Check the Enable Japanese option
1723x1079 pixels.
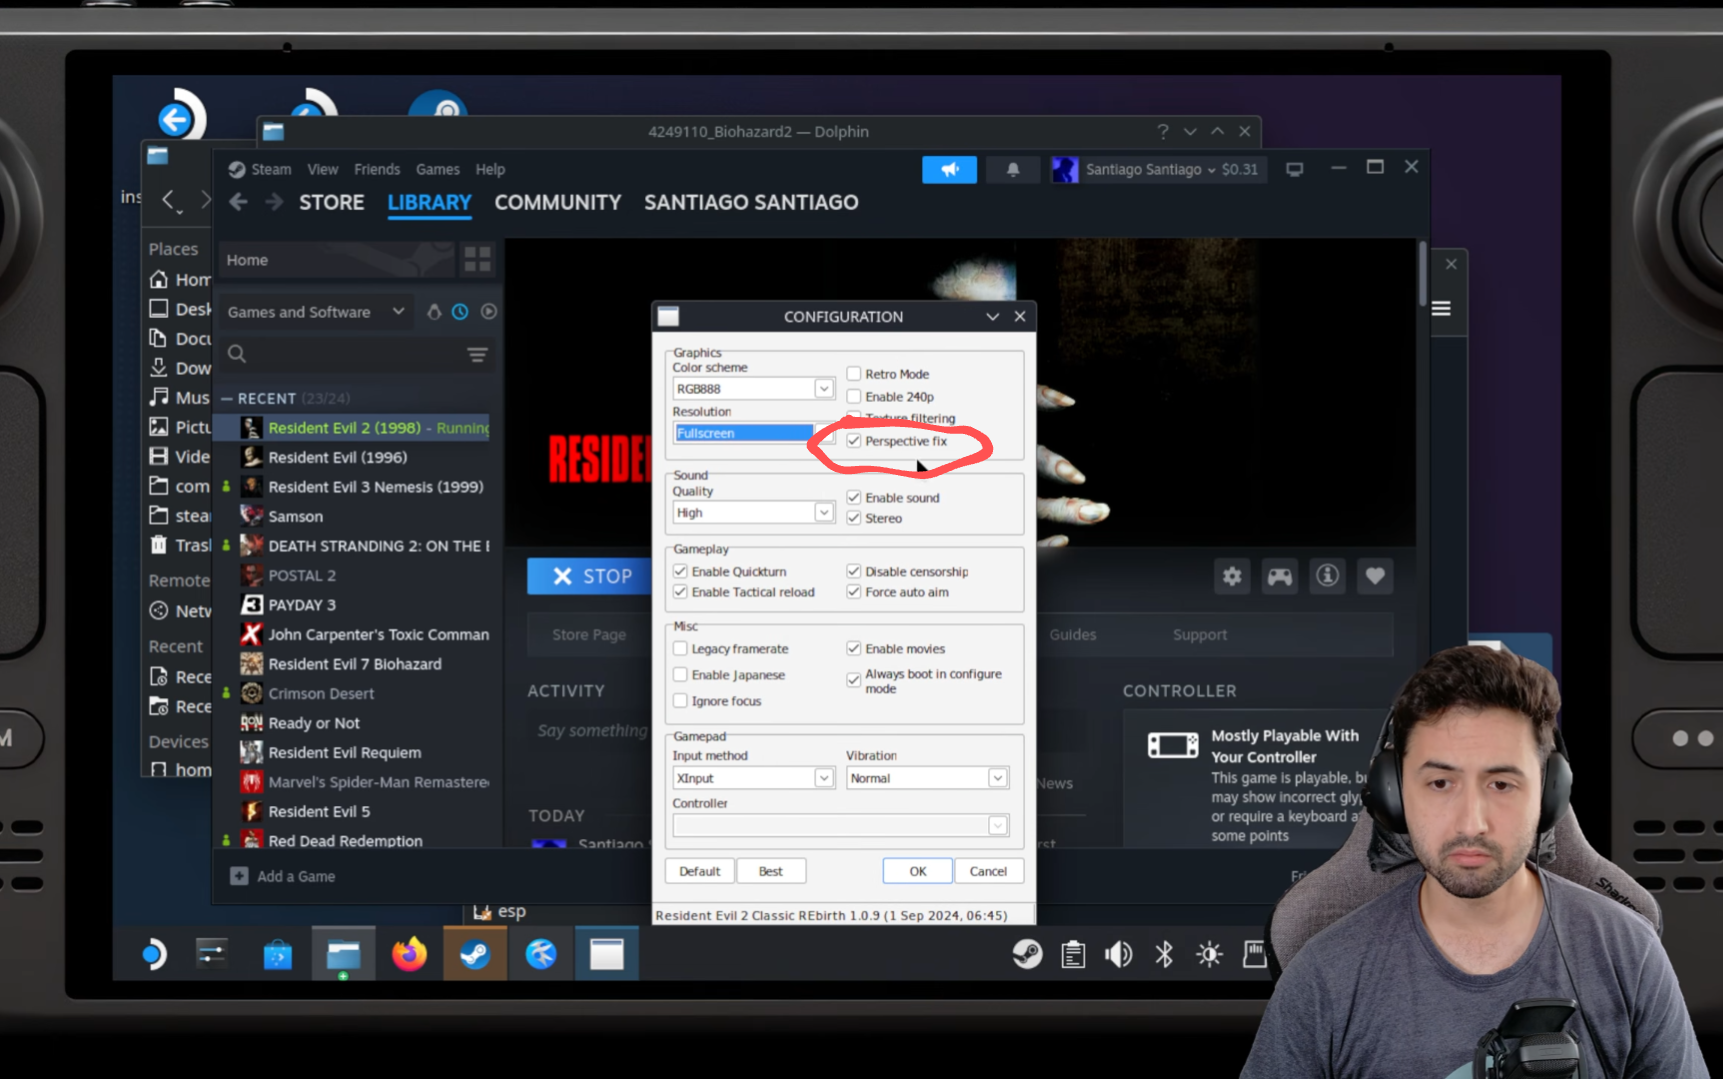[680, 675]
